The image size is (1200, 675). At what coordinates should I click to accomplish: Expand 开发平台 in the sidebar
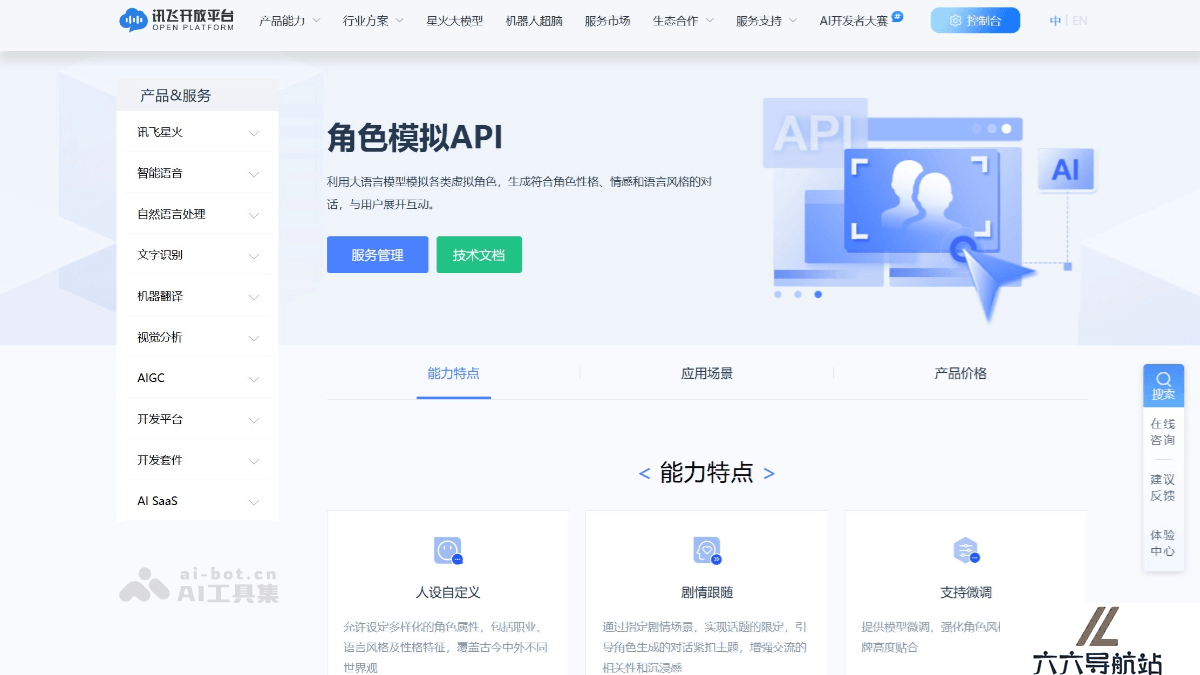click(x=197, y=419)
